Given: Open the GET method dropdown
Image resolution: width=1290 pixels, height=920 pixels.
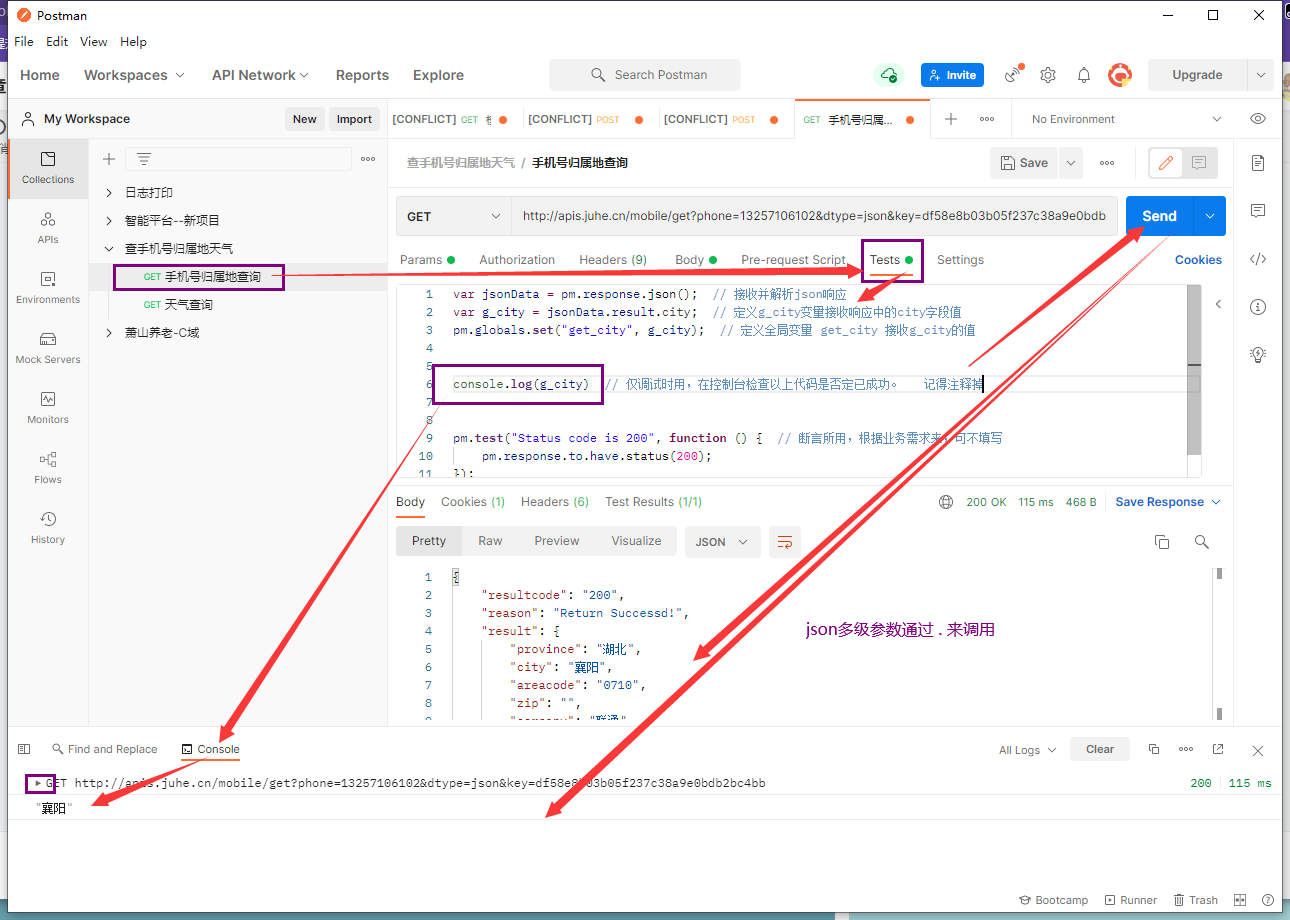Looking at the screenshot, I should pyautogui.click(x=454, y=216).
